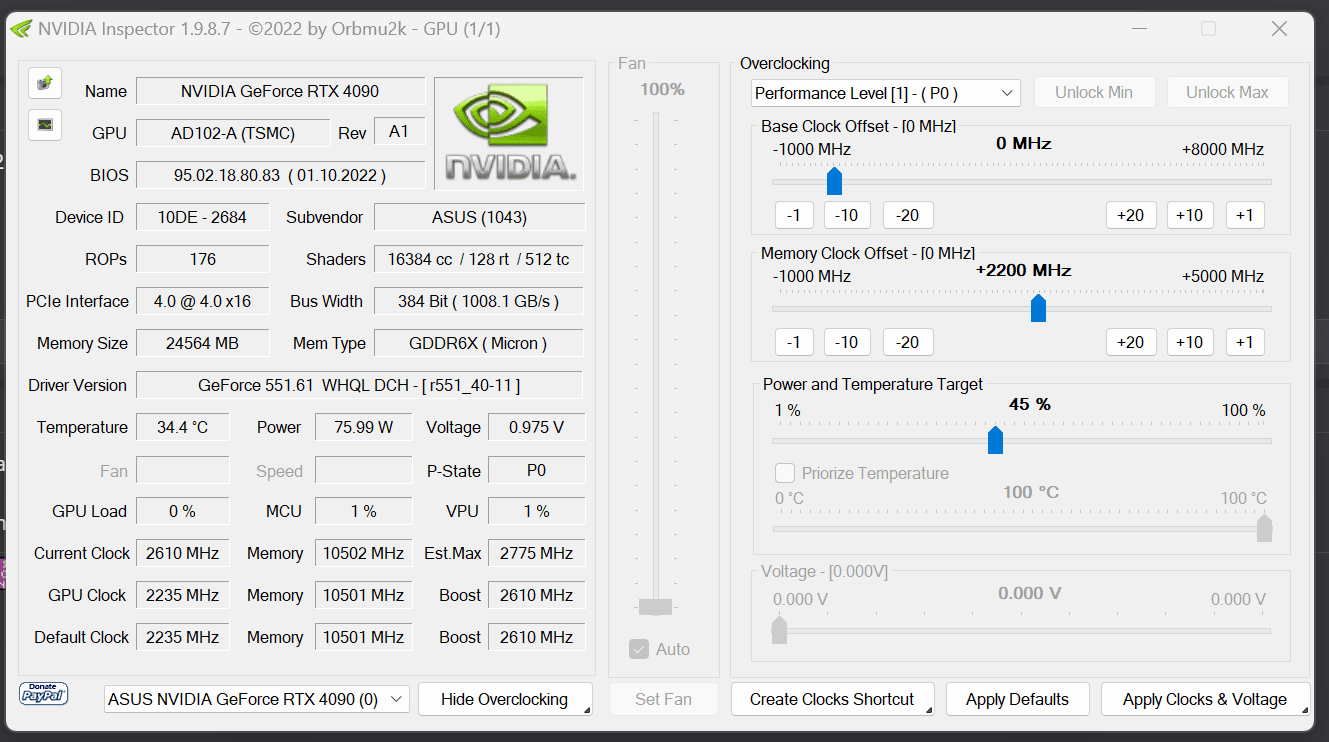
Task: Click the Subvendor value ASUS (1043)
Action: (479, 217)
